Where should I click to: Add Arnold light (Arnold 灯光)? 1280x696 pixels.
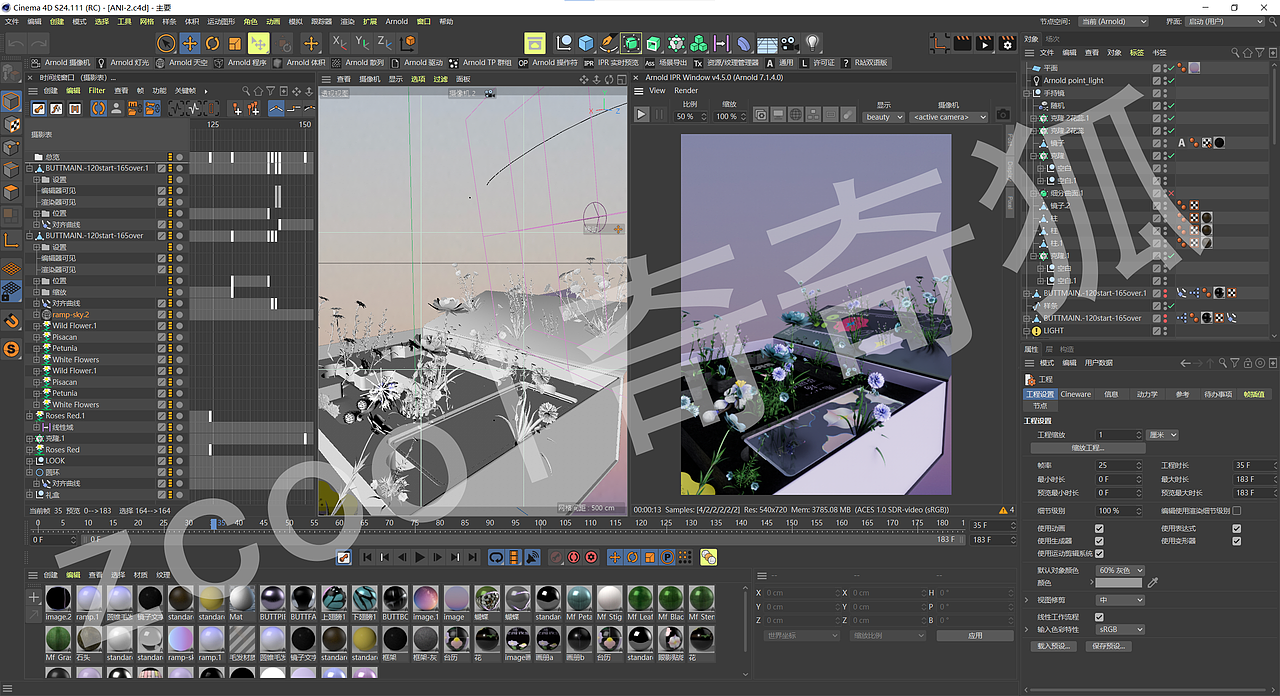tap(123, 62)
